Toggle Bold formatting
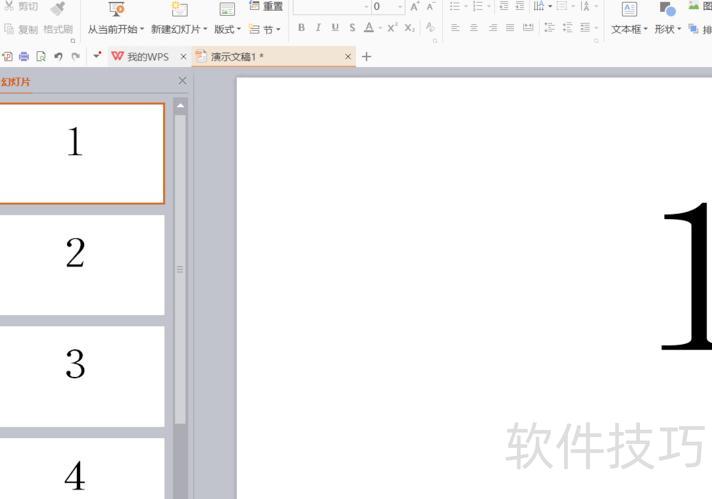712x499 pixels. (301, 28)
